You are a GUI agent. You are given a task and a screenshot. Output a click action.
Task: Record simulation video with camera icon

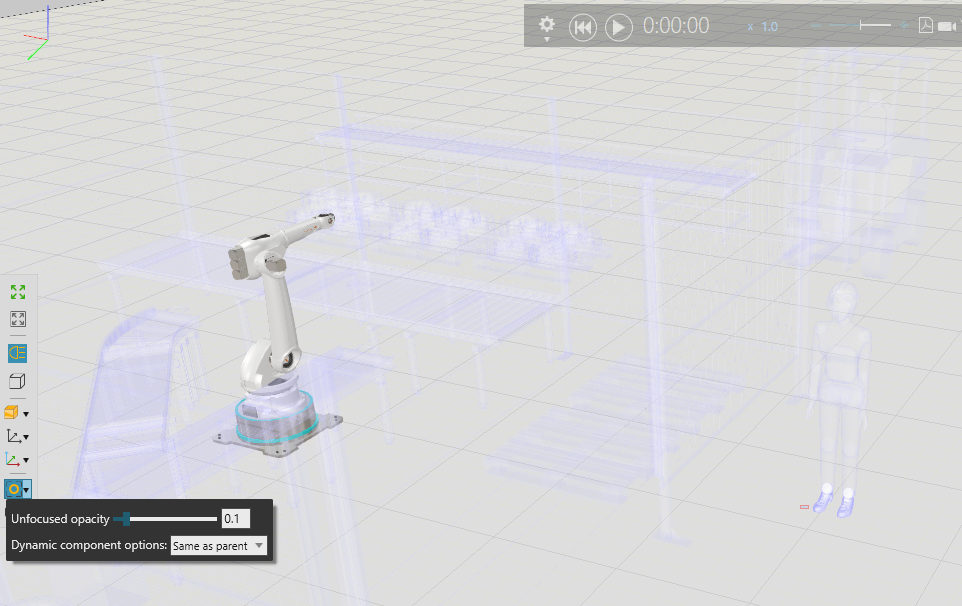coord(947,26)
